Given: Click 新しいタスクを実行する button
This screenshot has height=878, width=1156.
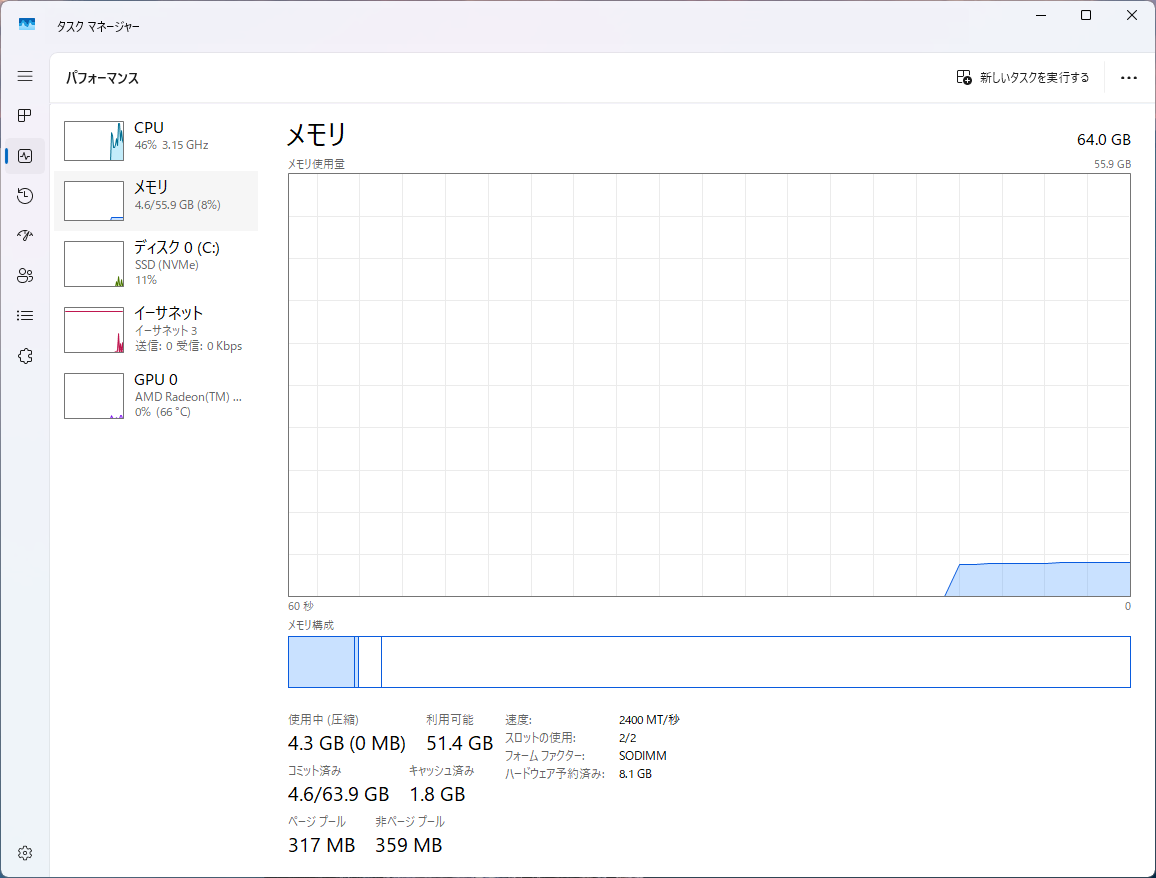Looking at the screenshot, I should pyautogui.click(x=1023, y=78).
